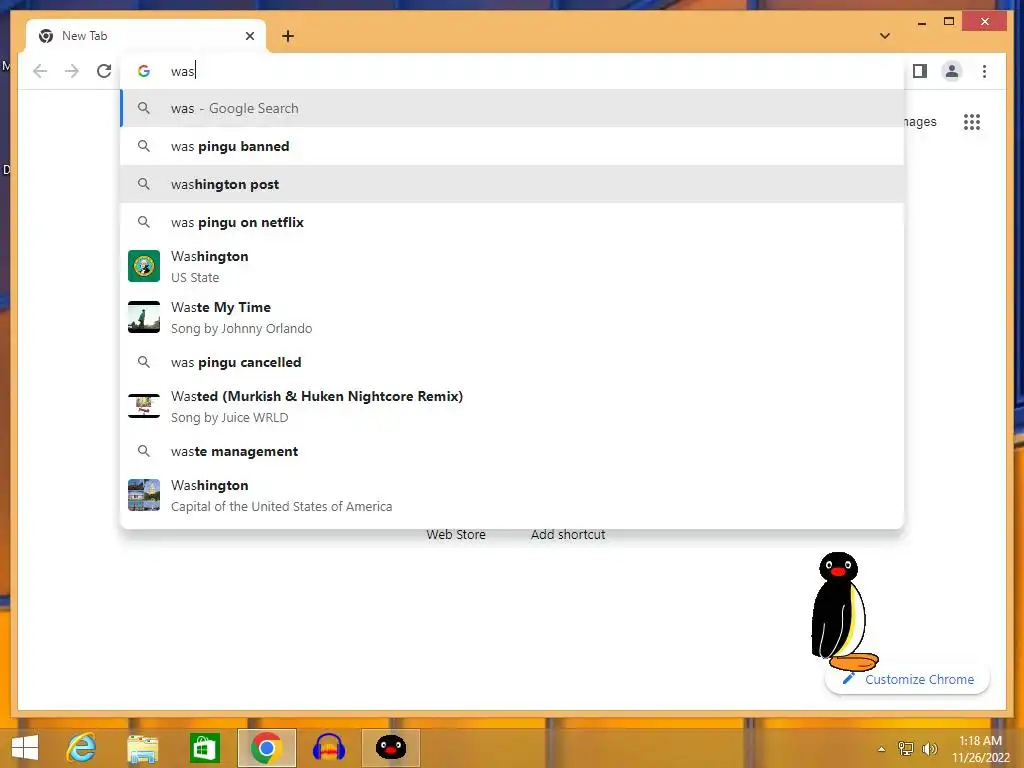1024x768 pixels.
Task: Click the Pingu penguin character
Action: click(842, 611)
